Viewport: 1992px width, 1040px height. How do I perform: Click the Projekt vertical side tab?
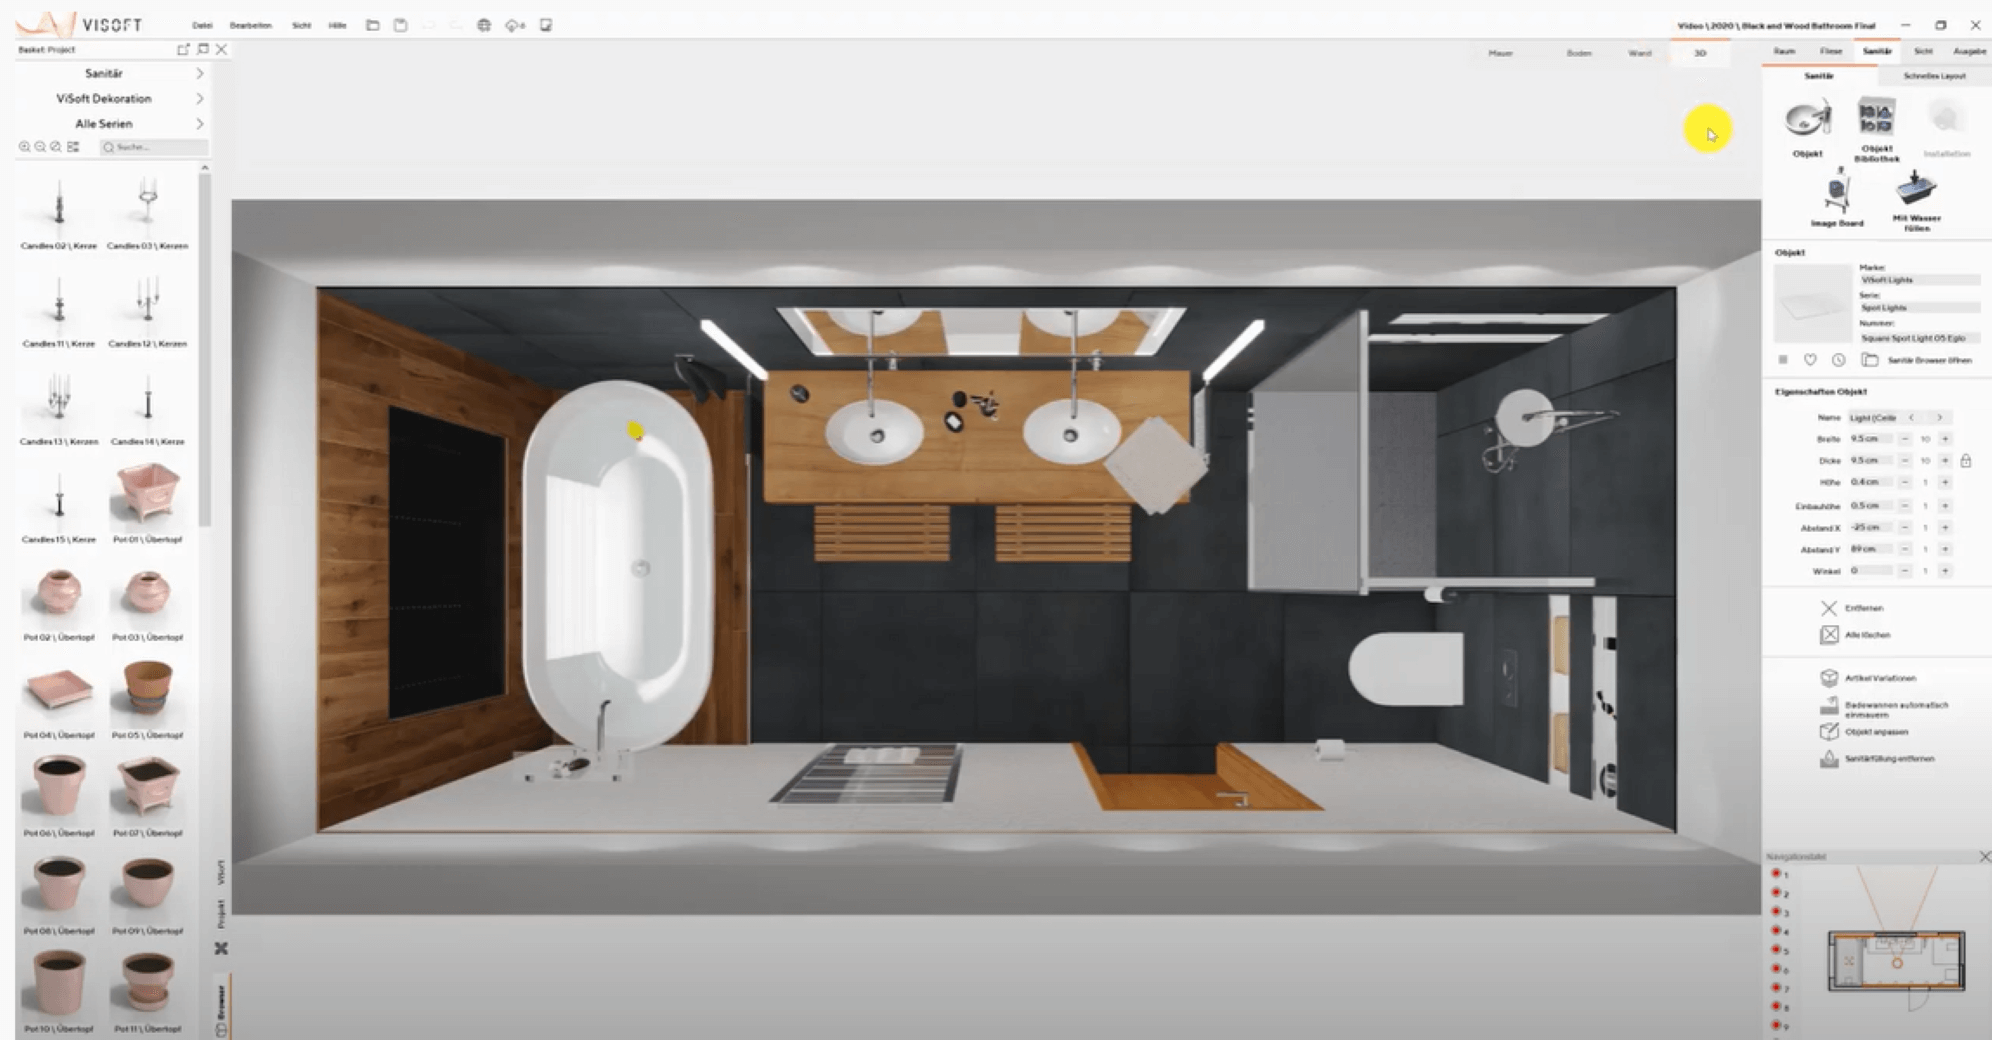pyautogui.click(x=221, y=913)
